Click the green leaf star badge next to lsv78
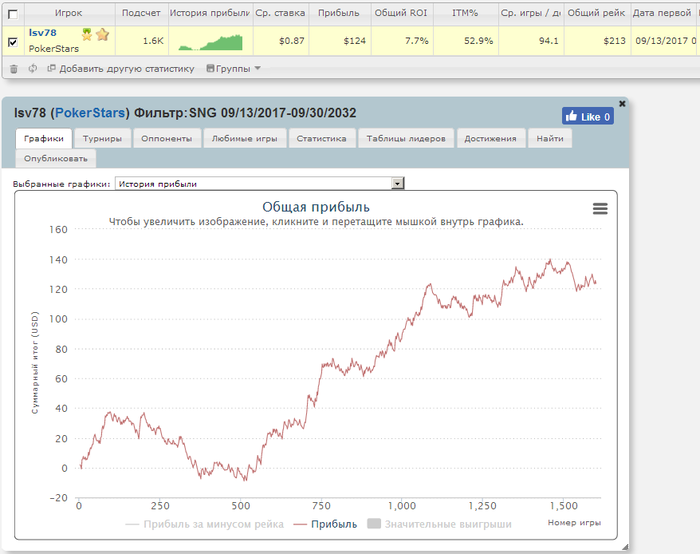Viewport: 700px width, 554px height. point(87,34)
